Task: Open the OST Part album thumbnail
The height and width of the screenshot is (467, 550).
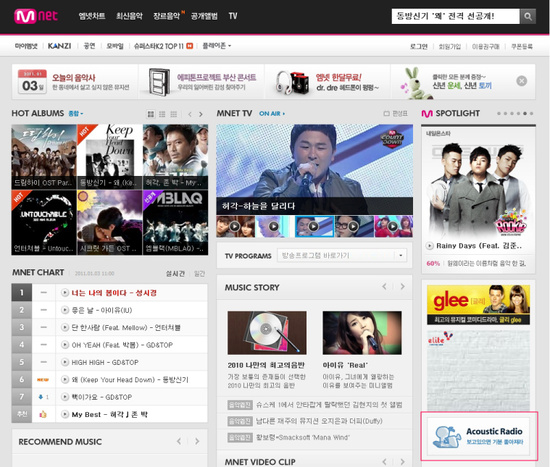Action: coord(44,157)
